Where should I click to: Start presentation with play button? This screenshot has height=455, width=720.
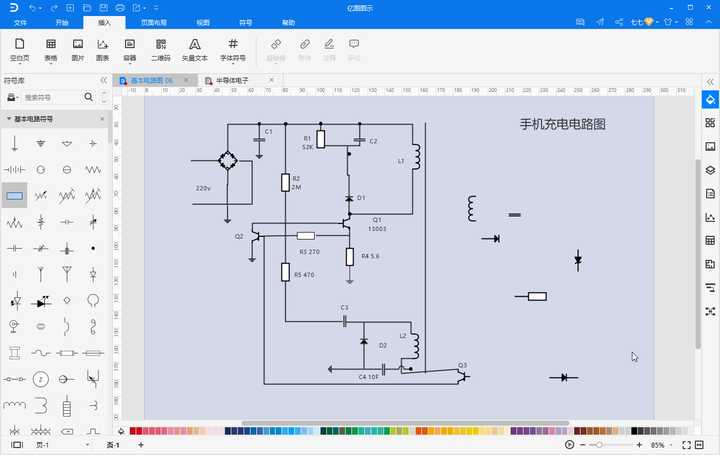coord(569,444)
